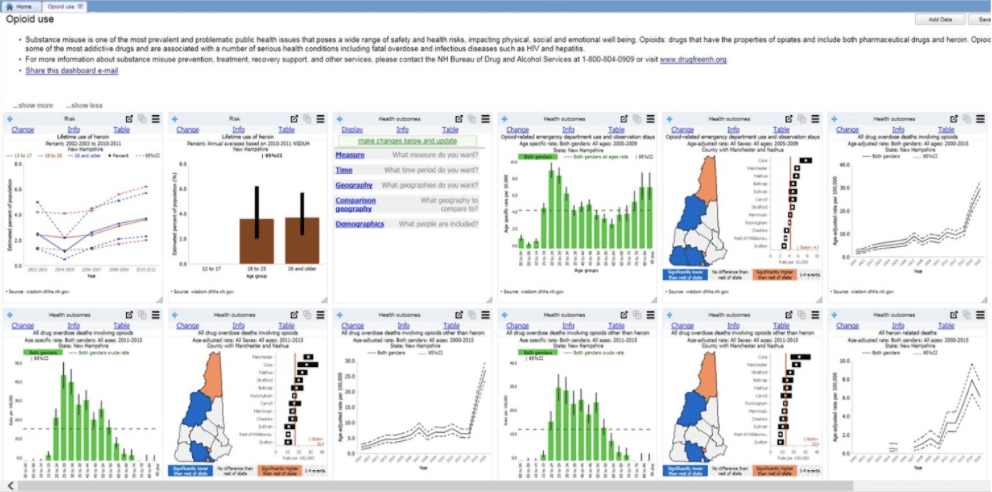This screenshot has width=992, height=492.
Task: Expand the Measure option in settings panel
Action: 350,155
